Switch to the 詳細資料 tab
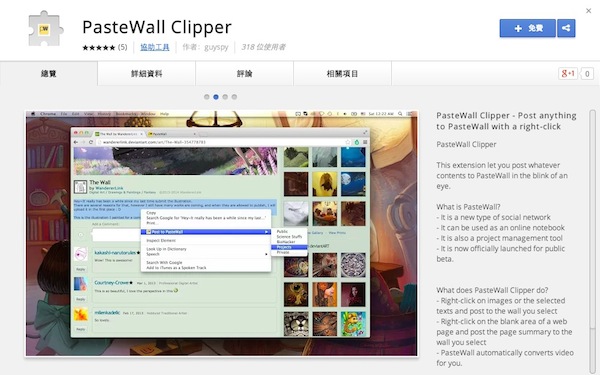The image size is (600, 375). click(x=147, y=73)
